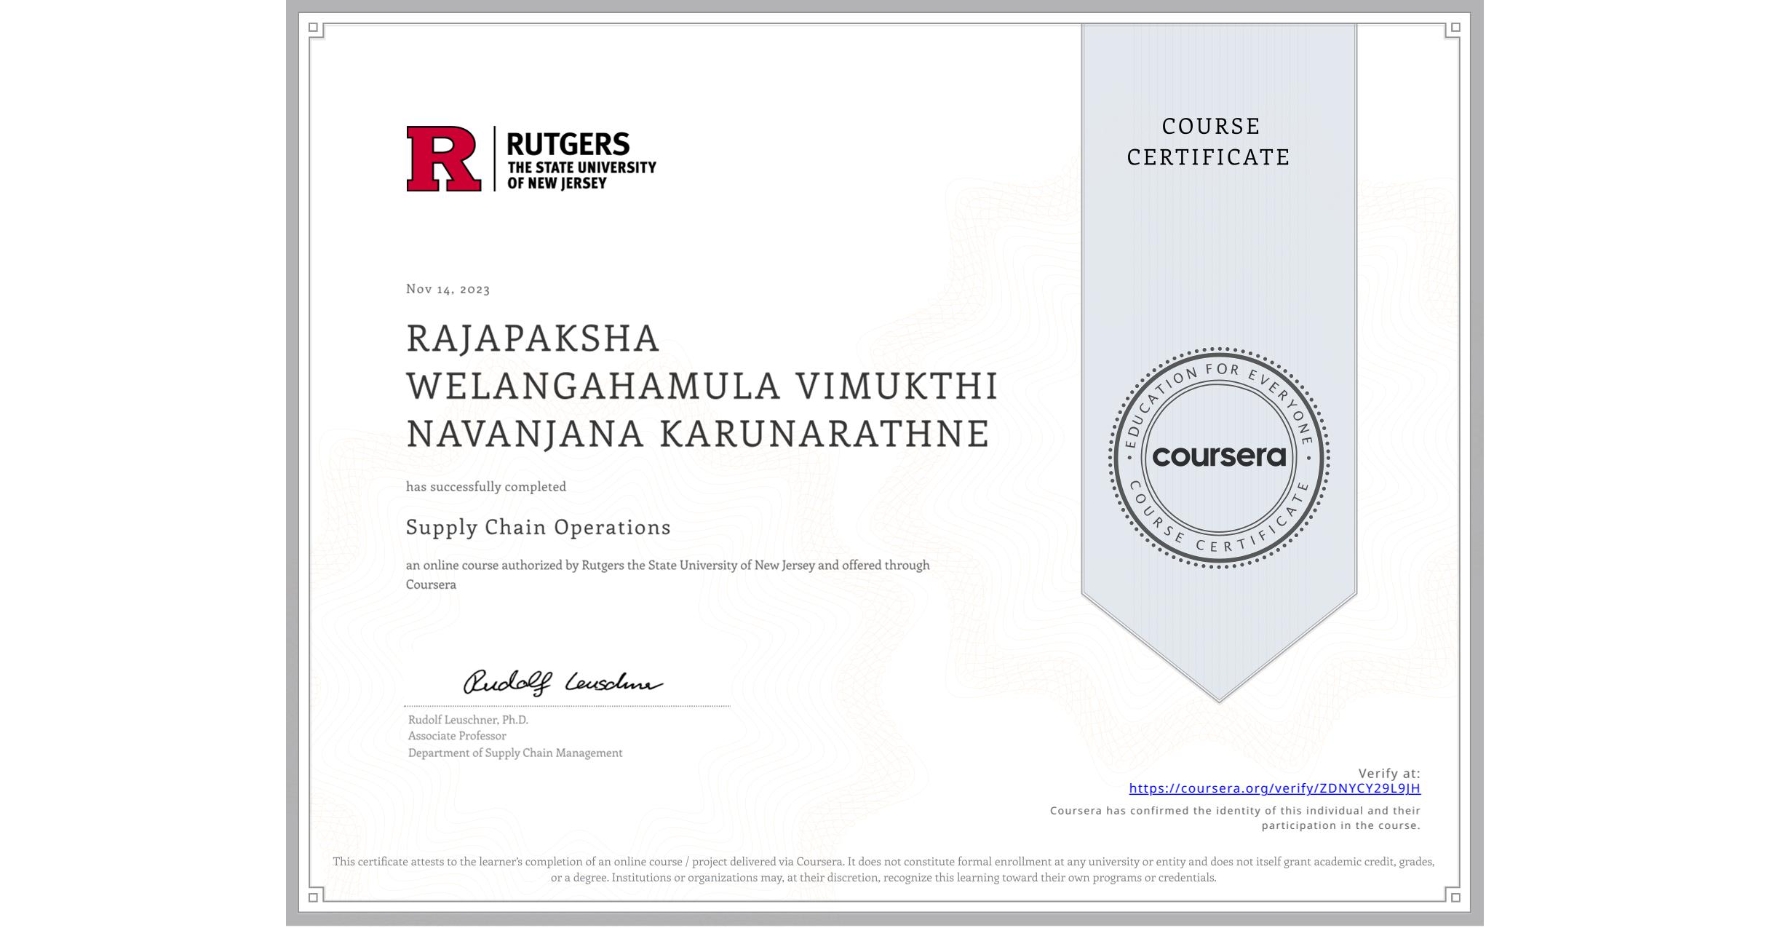Click the 'Associate Professor' title

(x=457, y=736)
